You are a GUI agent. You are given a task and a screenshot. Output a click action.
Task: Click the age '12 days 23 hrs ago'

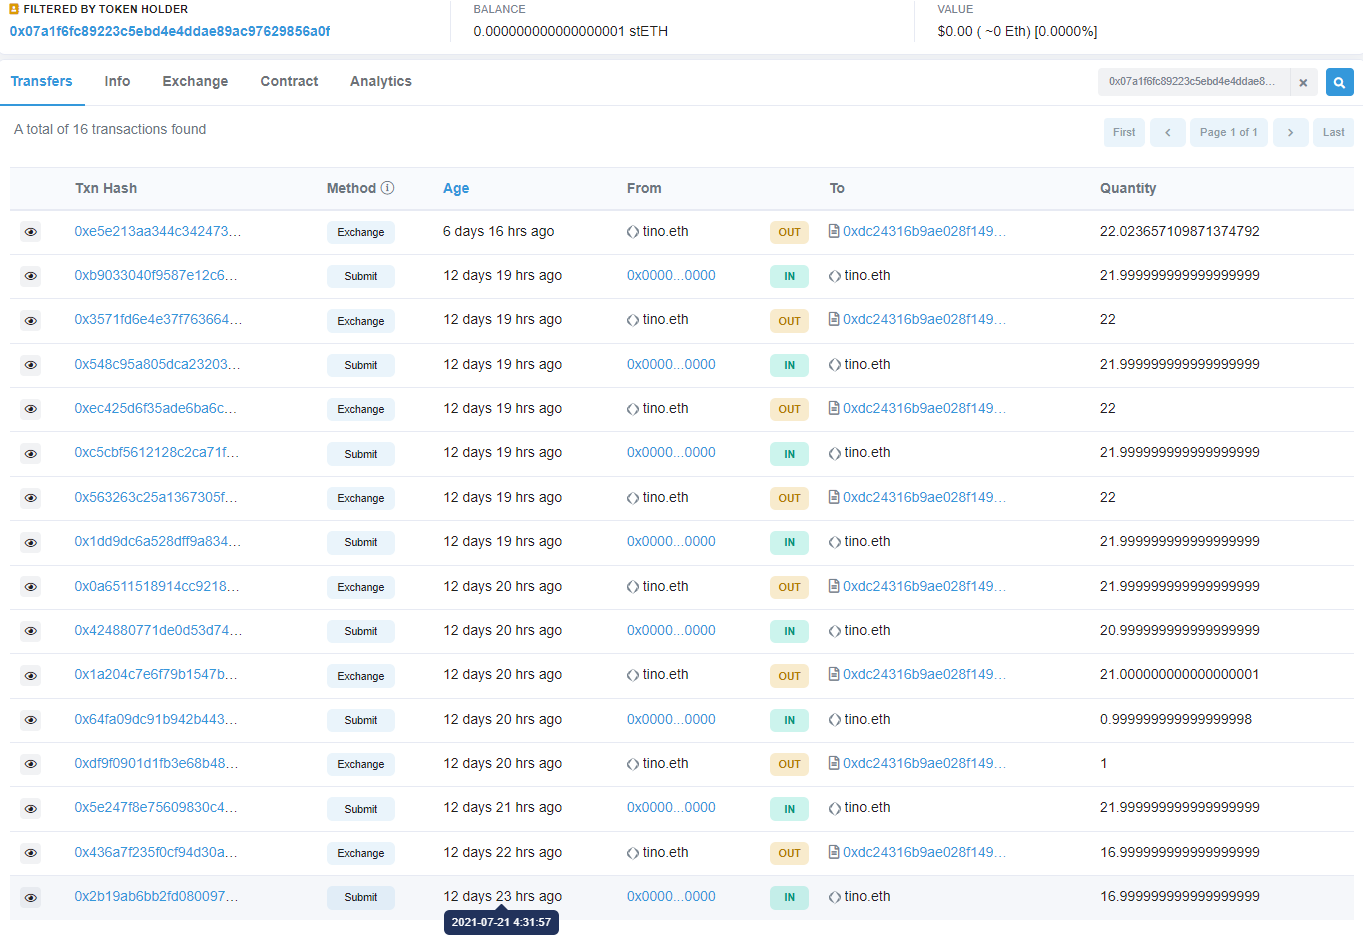pos(502,896)
